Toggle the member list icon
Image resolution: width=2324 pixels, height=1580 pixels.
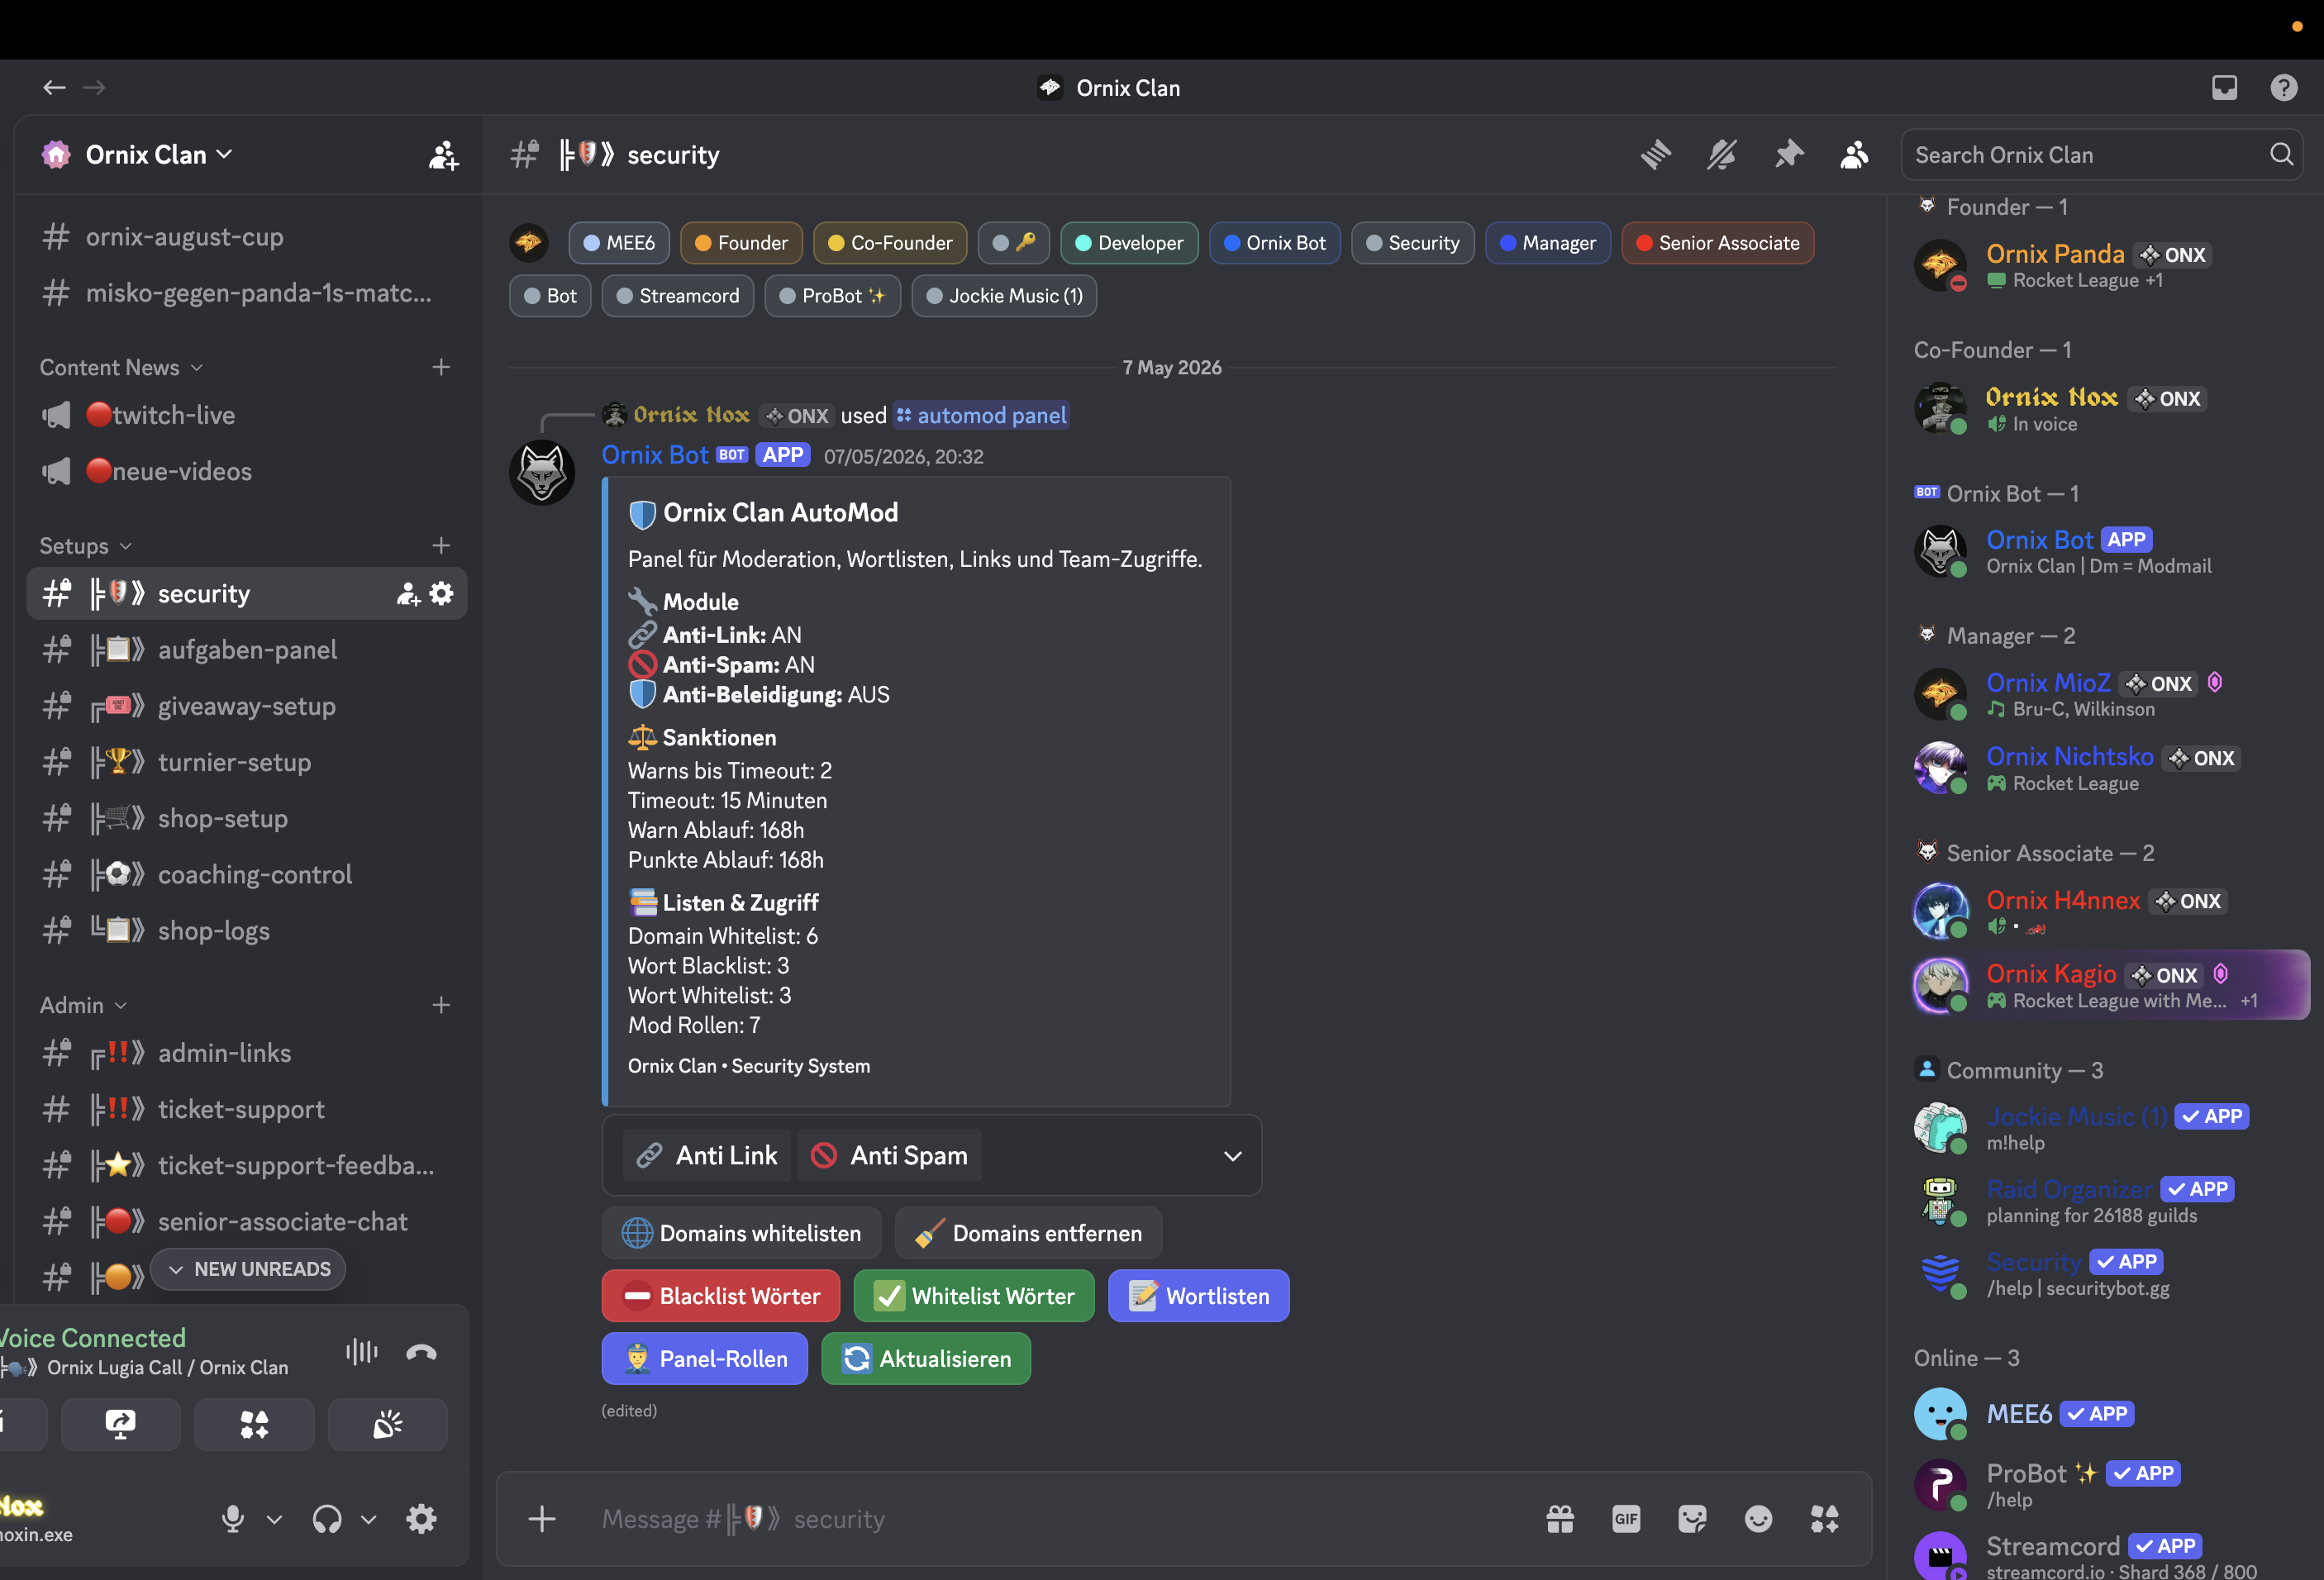[1855, 155]
